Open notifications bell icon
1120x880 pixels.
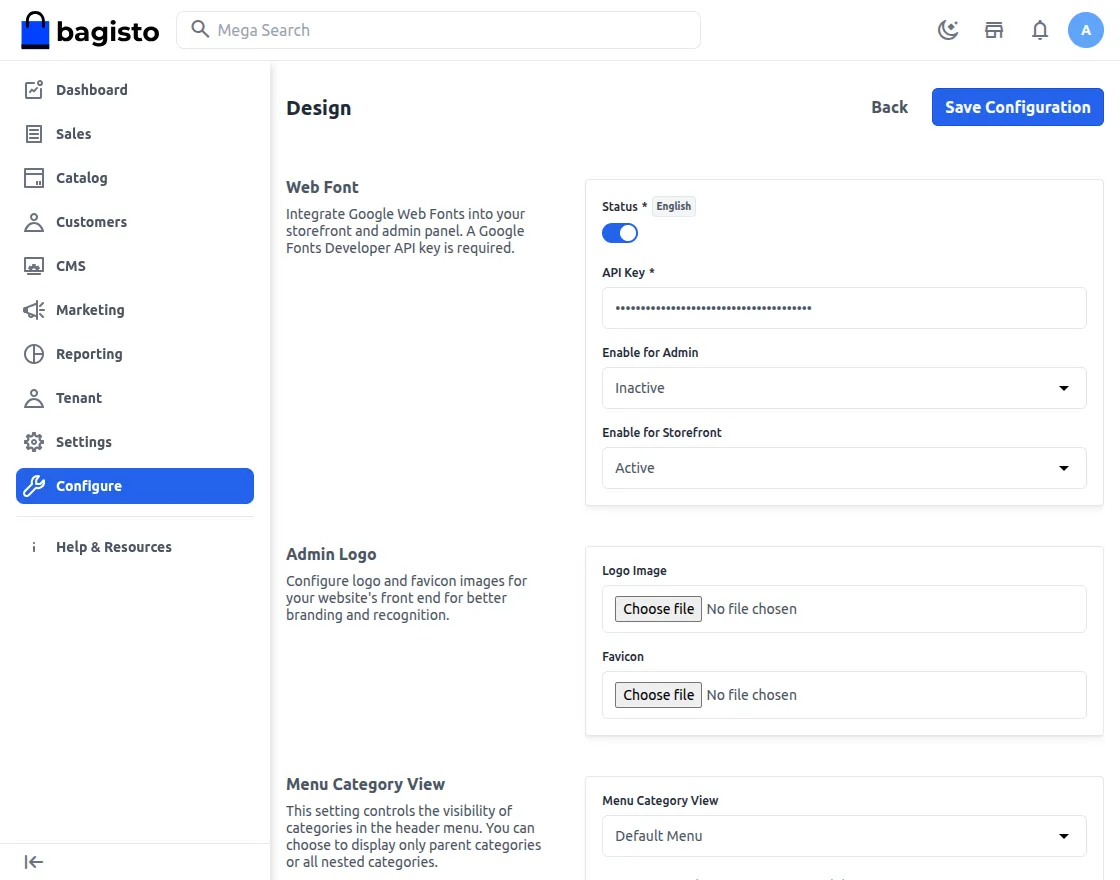tap(1039, 30)
